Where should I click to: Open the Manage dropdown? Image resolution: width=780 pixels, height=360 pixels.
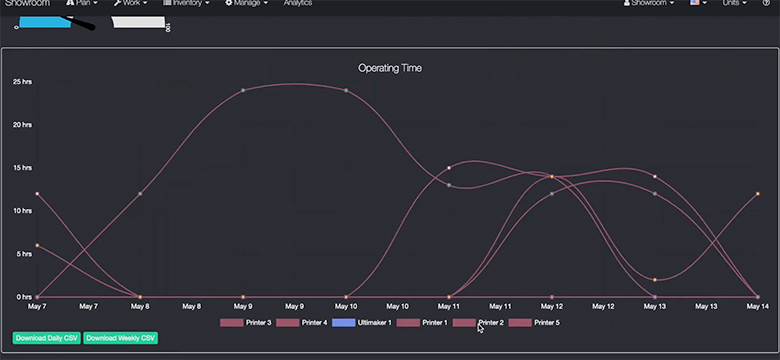[x=247, y=3]
